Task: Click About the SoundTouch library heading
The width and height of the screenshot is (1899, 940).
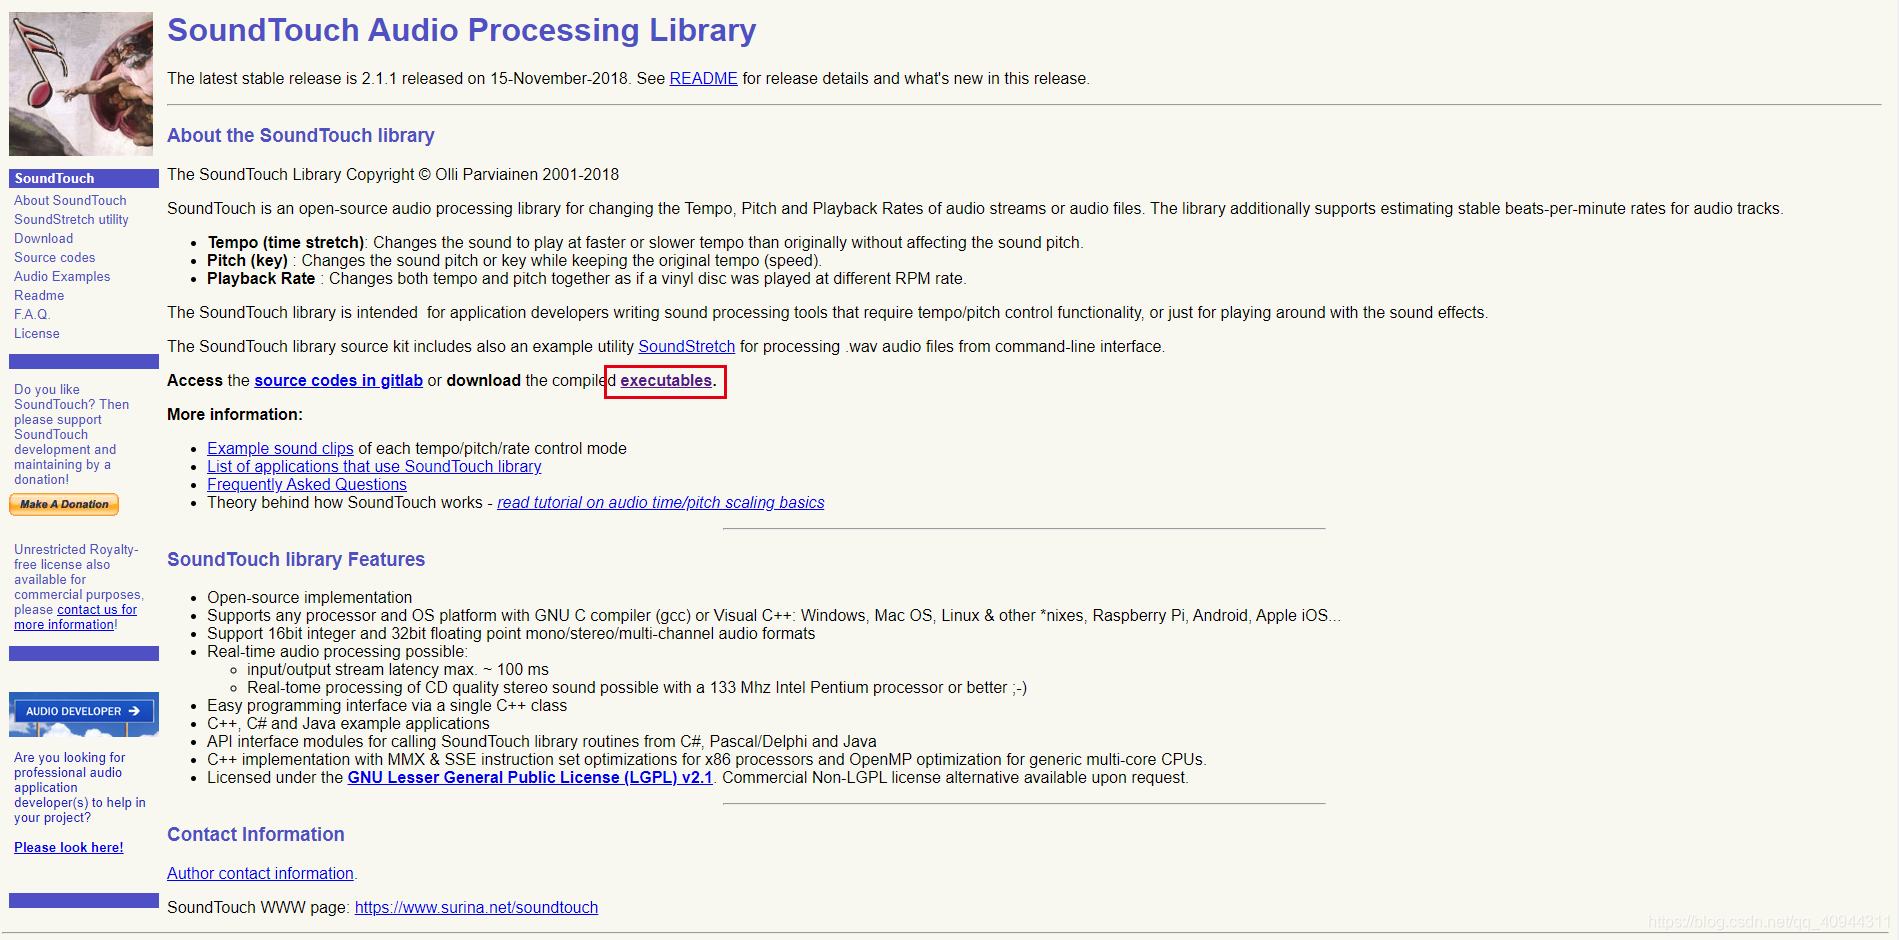Action: [300, 136]
